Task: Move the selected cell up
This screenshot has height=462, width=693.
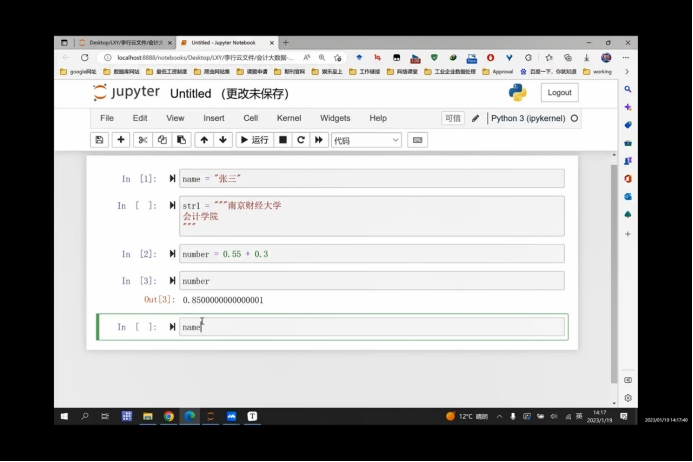Action: pos(204,140)
